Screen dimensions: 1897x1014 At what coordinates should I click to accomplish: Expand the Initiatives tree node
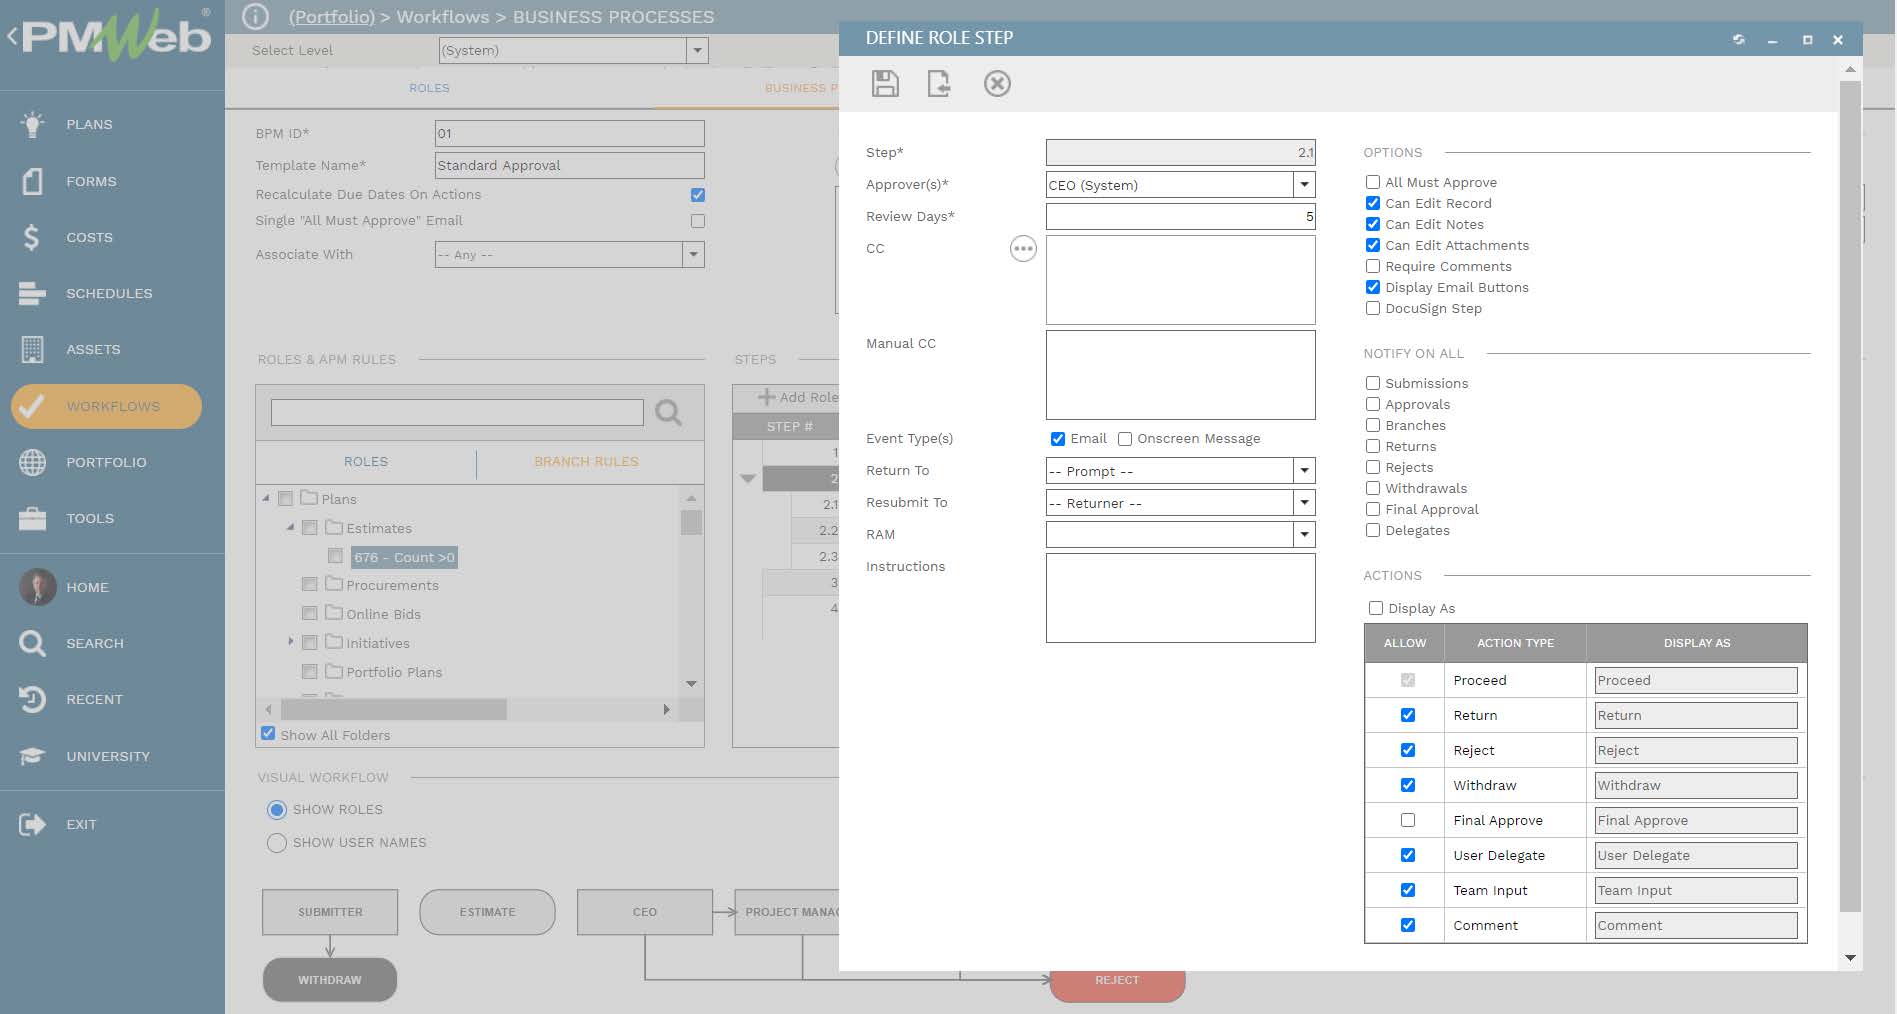click(x=291, y=641)
